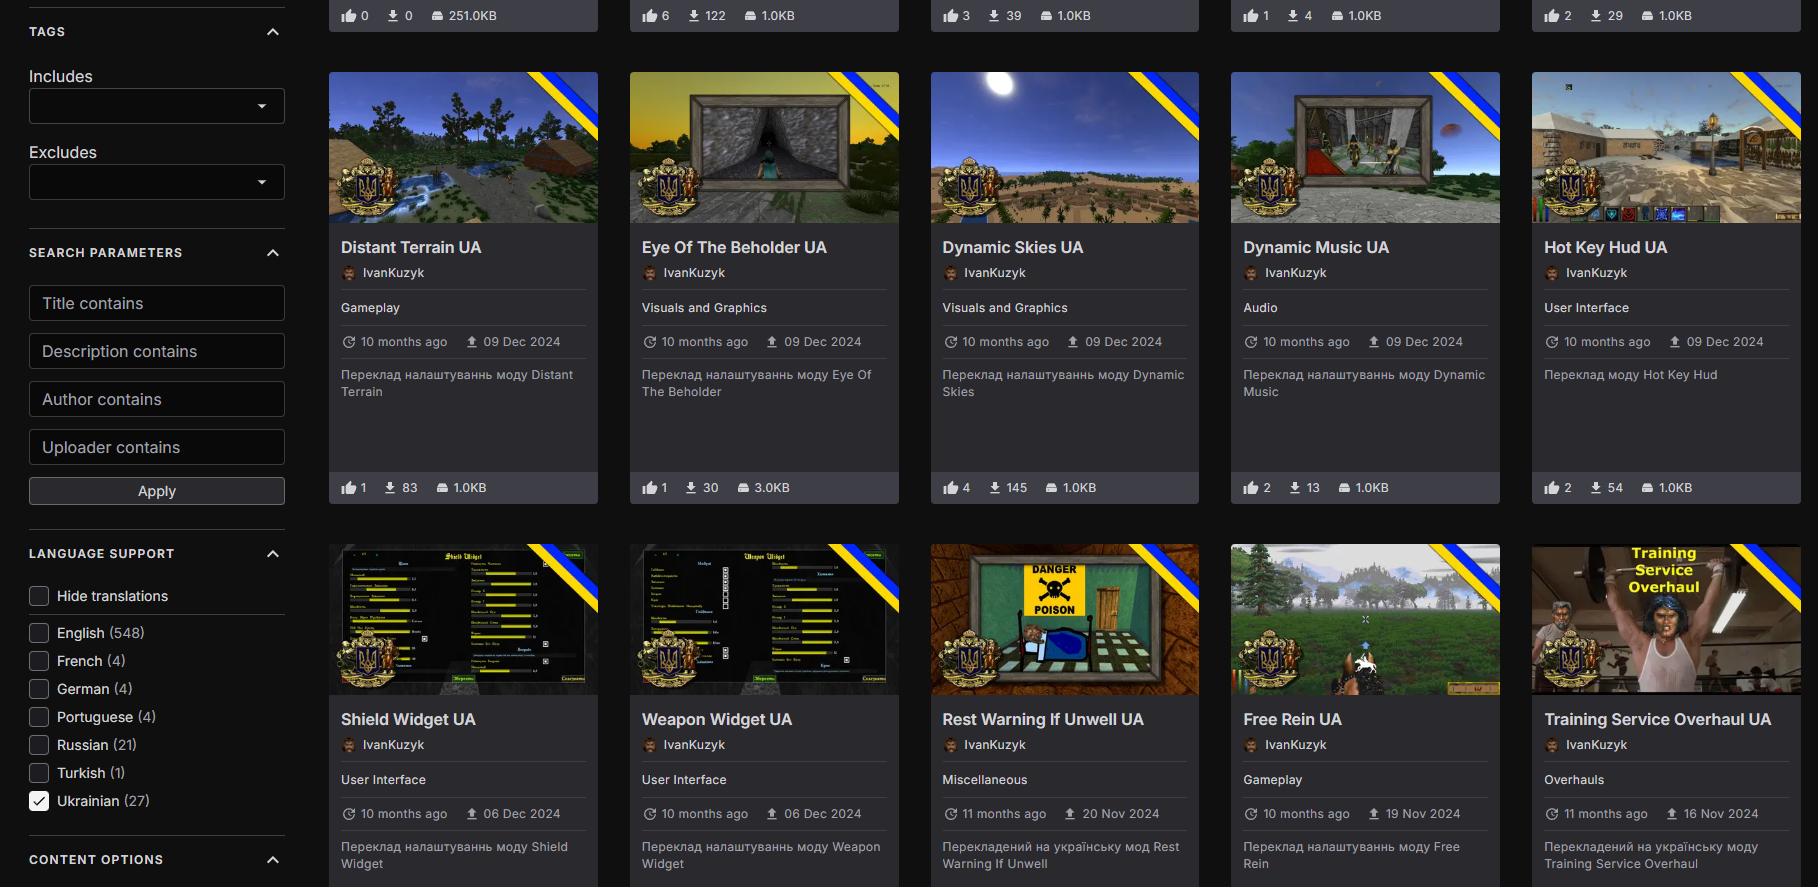This screenshot has height=887, width=1818.
Task: Click the downloads icon on Distant Terrain UA
Action: (390, 488)
